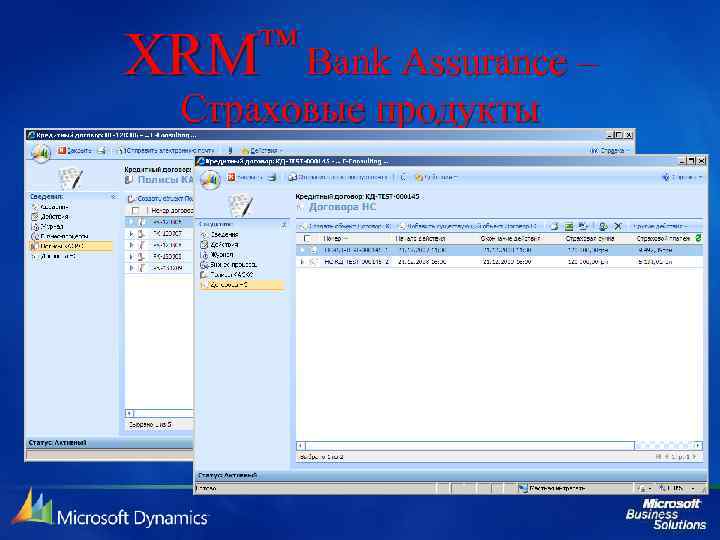The height and width of the screenshot is (540, 720).
Task: Select the second НС-КД-TEST-000145 record
Action: [499, 261]
